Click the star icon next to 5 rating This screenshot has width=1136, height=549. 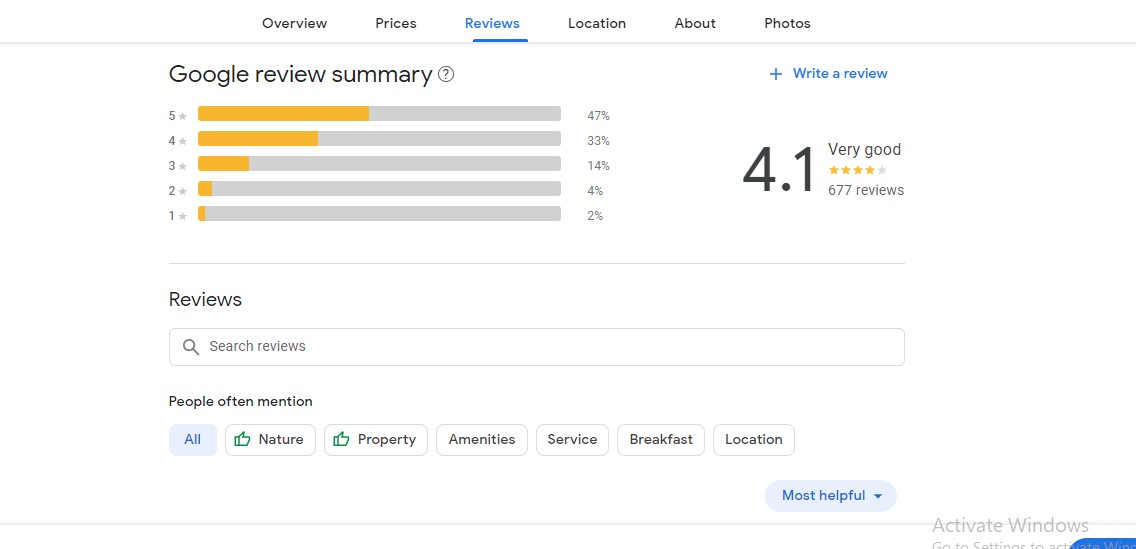click(x=183, y=116)
